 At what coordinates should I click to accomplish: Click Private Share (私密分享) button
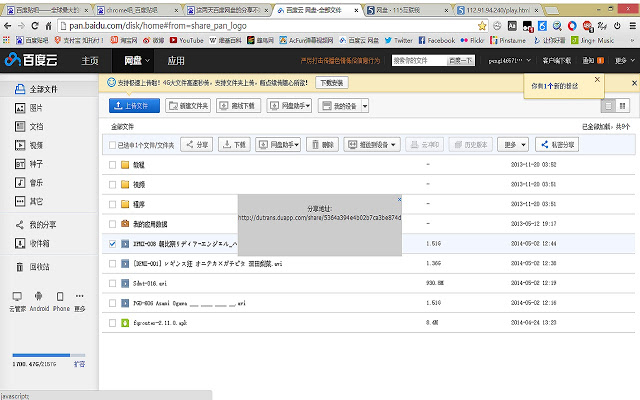(x=557, y=144)
